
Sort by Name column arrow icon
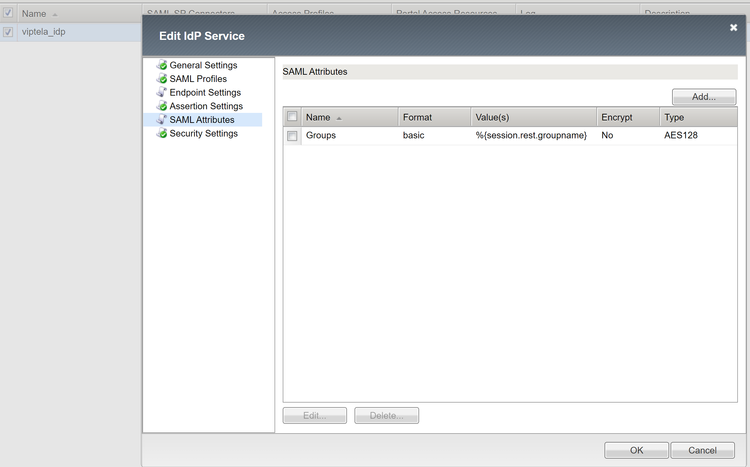tap(339, 118)
